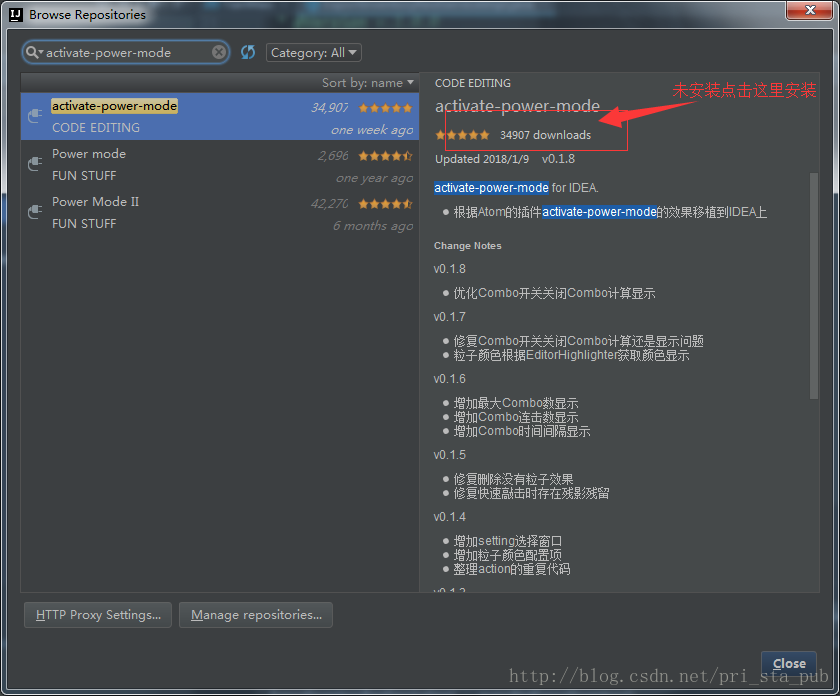Click the '修复删除没有粒子效果' bullet
Screen dimensions: 840x696
513,479
